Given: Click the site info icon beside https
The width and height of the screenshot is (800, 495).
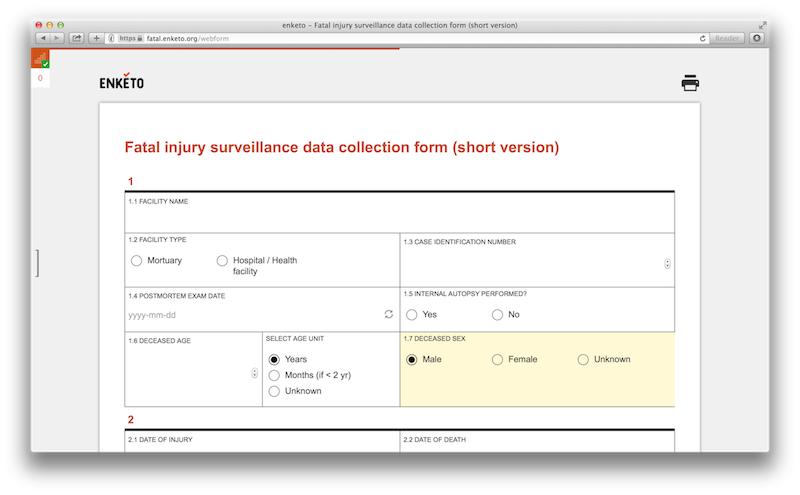Looking at the screenshot, I should click(111, 38).
